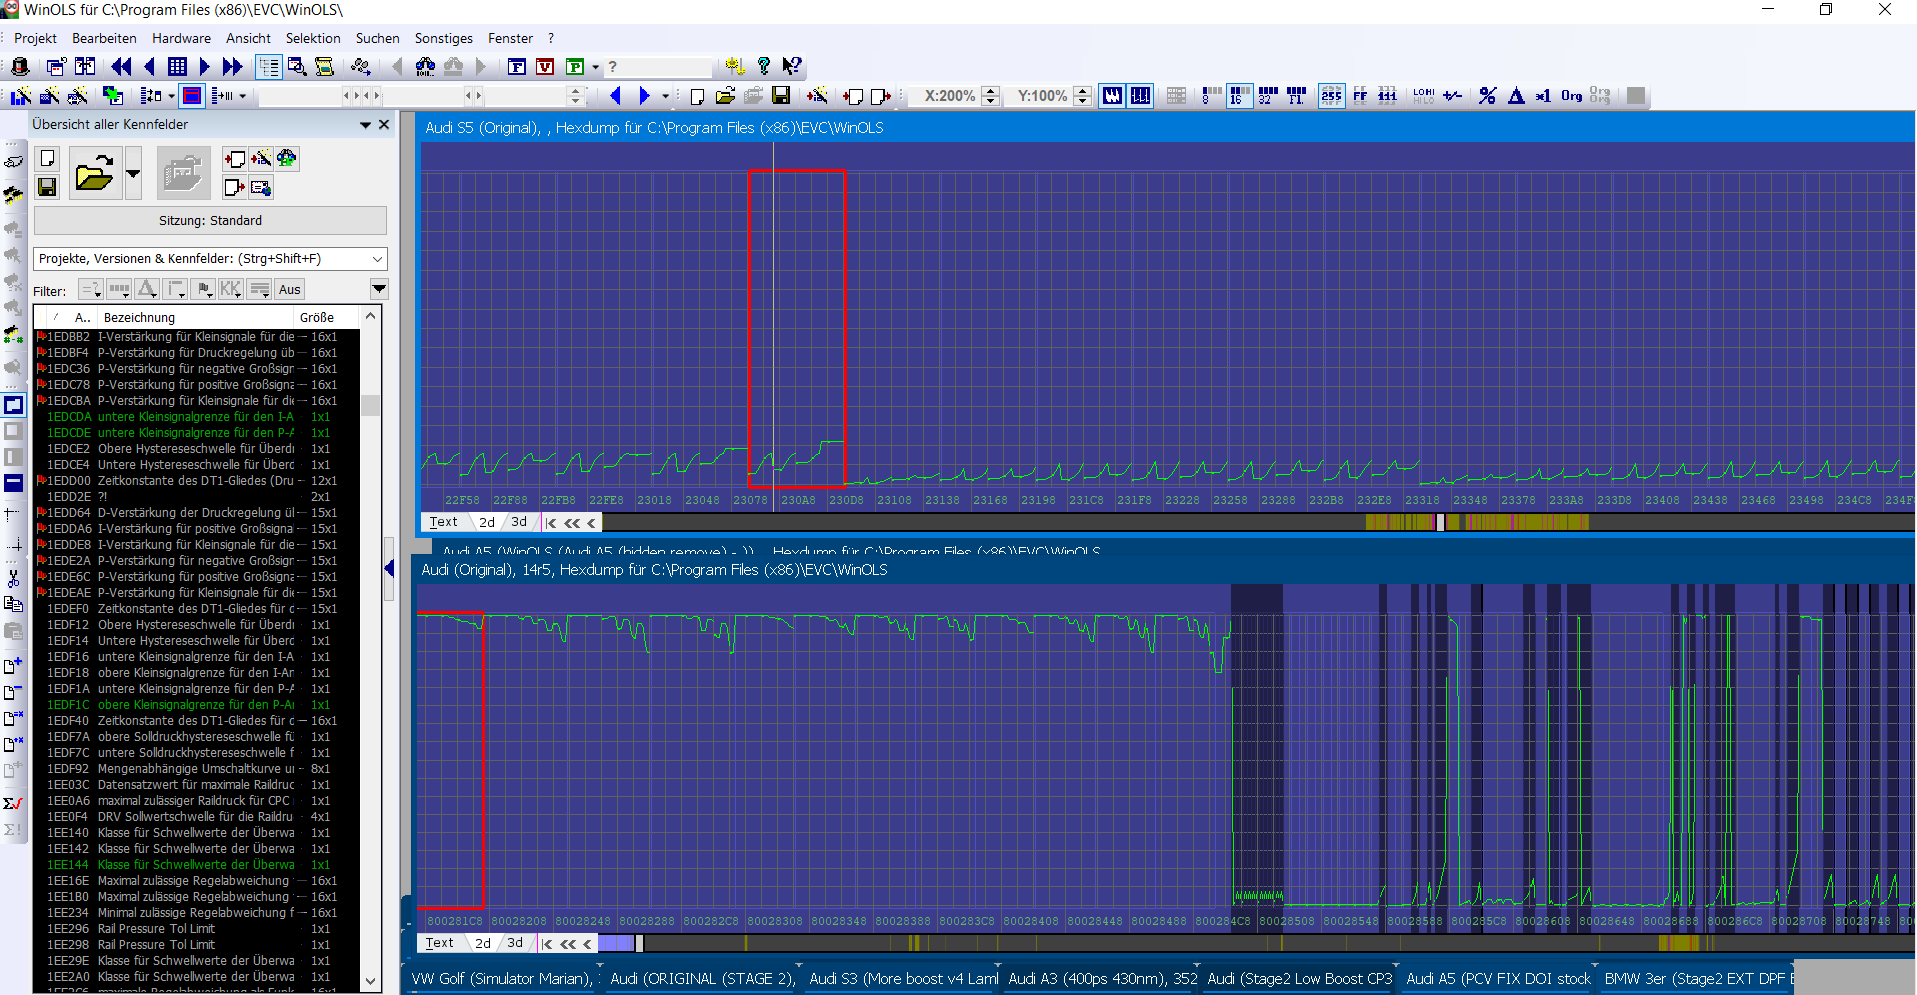
Task: Click the floppy disk save icon in second toolbar
Action: pos(781,96)
